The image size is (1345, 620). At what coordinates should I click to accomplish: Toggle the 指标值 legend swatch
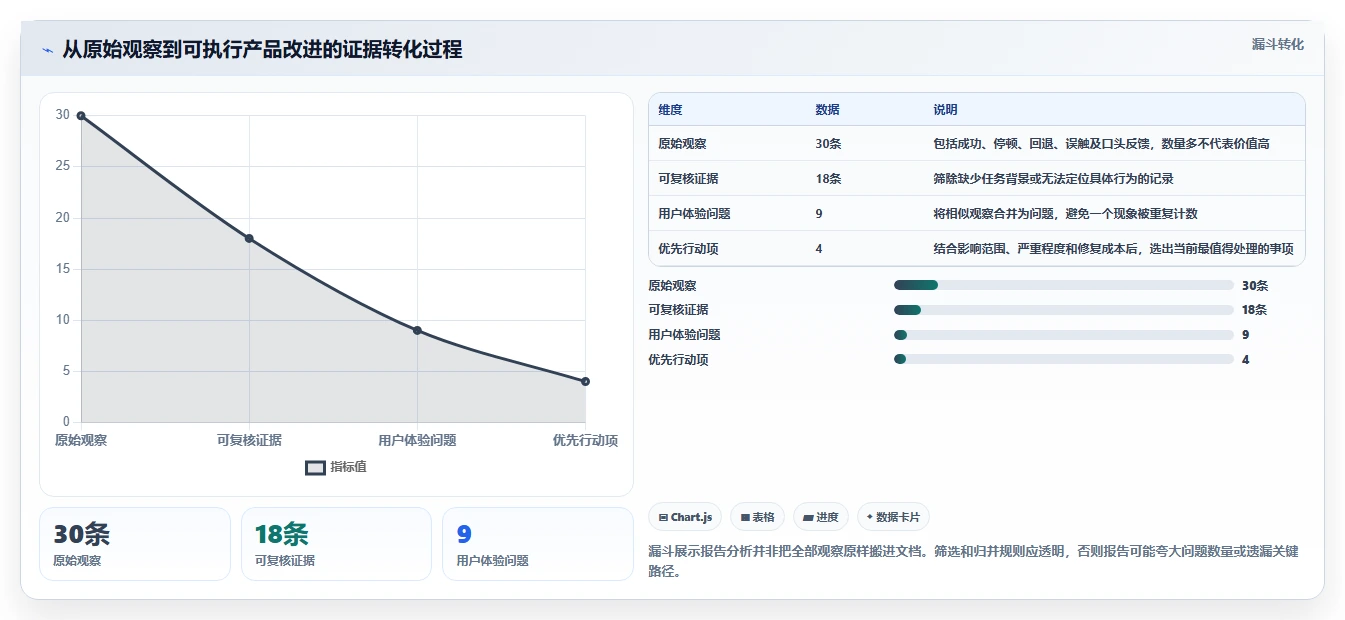point(315,467)
